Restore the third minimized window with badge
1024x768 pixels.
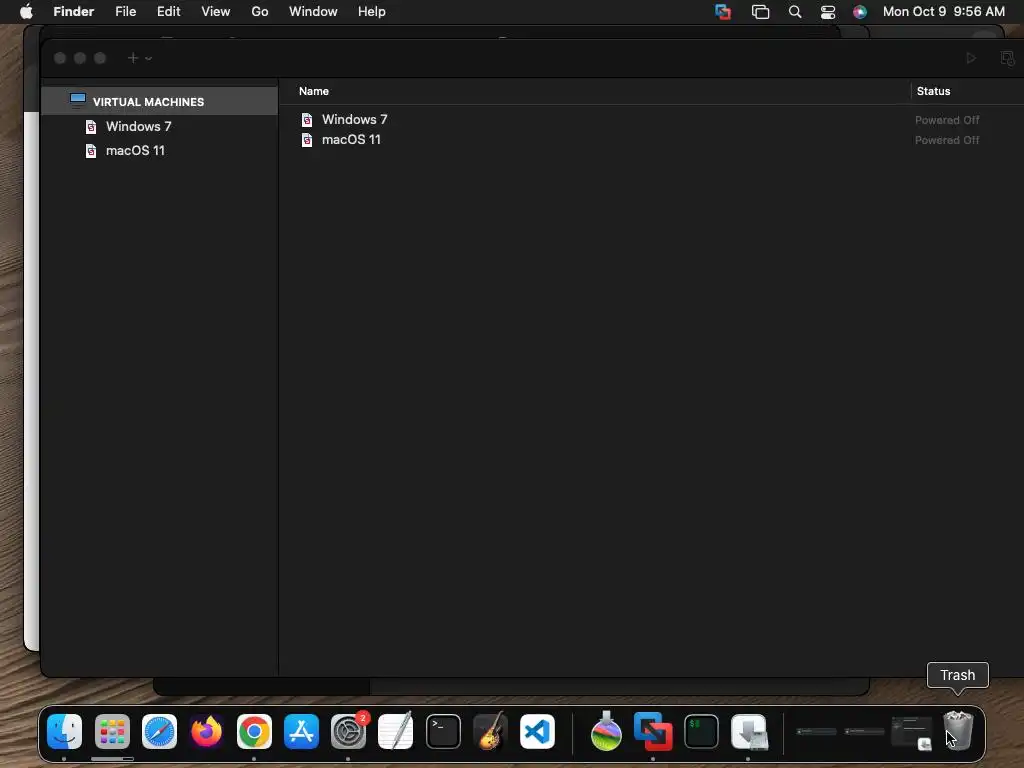[x=912, y=733]
